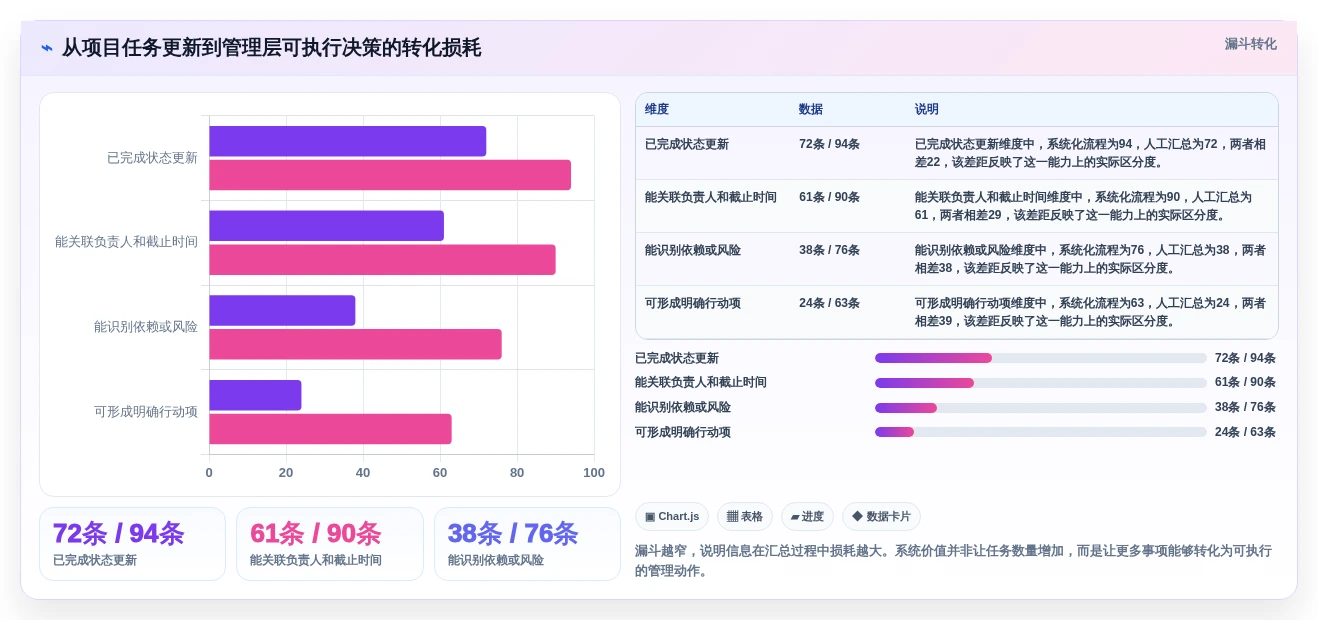Click the purple bar for 已完成状态更新
1318x620 pixels.
pyautogui.click(x=348, y=141)
